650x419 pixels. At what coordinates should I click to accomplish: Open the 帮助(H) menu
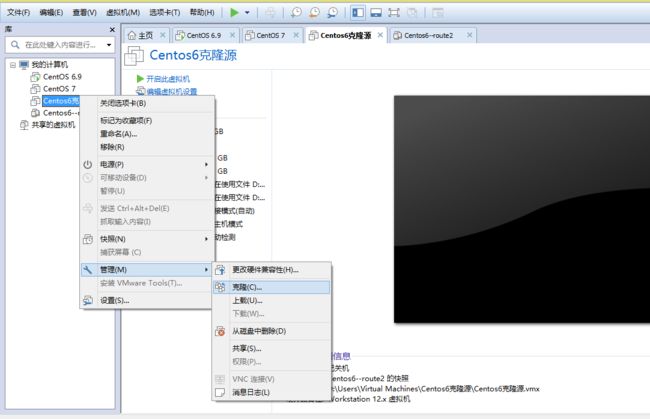pyautogui.click(x=202, y=12)
